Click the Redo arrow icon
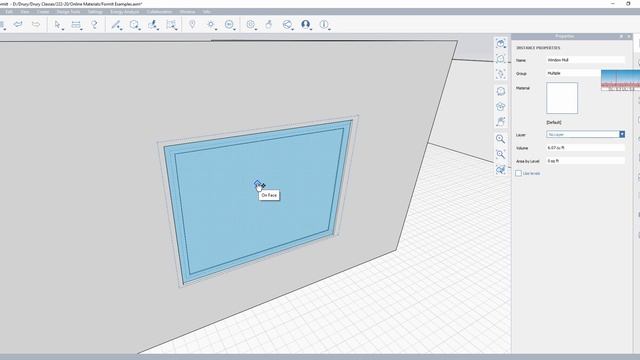 [x=36, y=24]
